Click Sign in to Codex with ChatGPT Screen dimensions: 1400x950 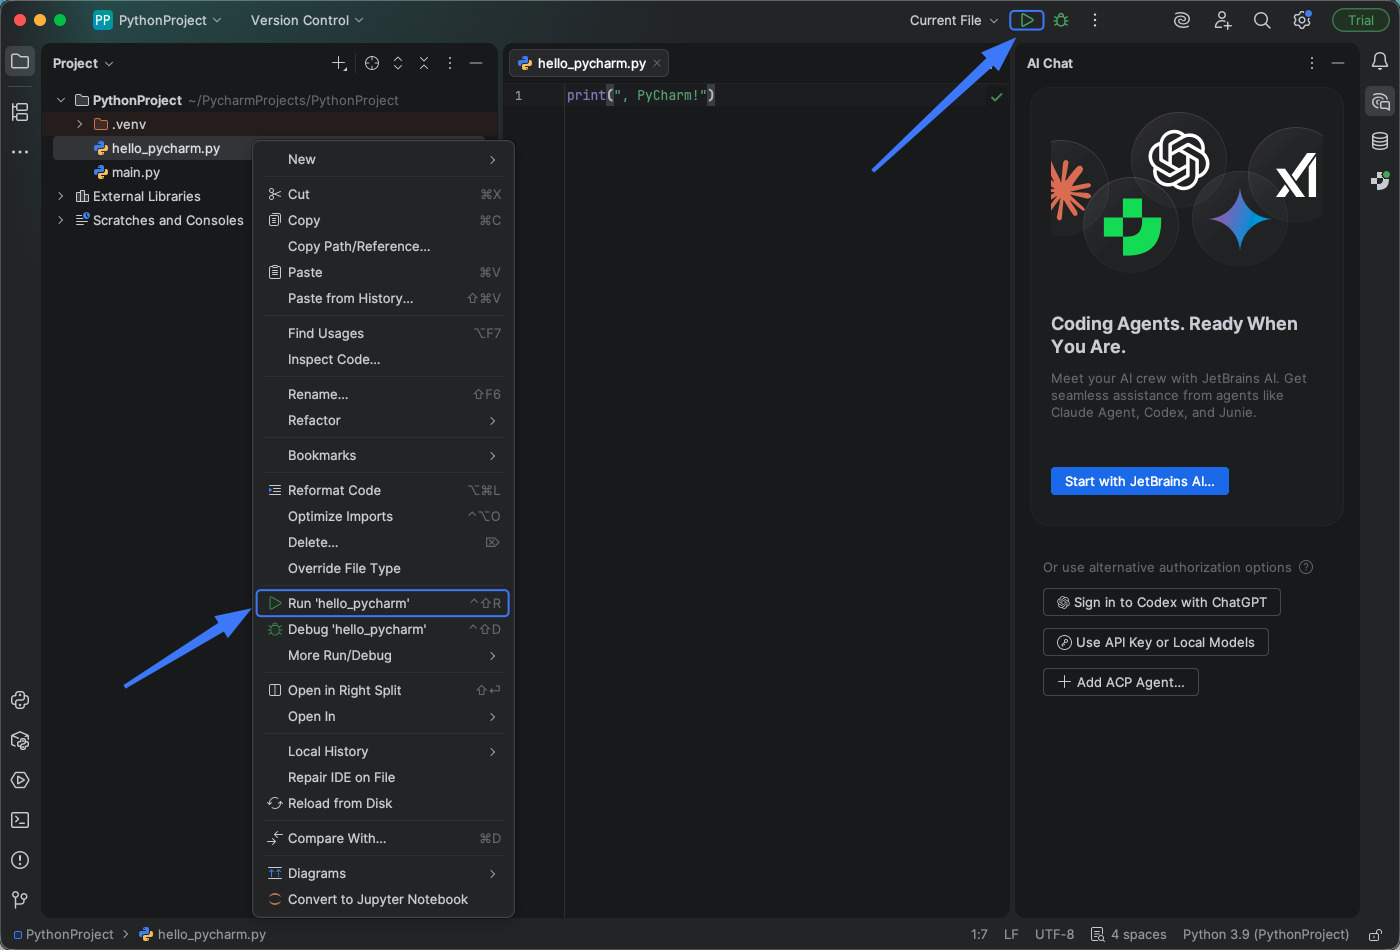tap(1161, 602)
